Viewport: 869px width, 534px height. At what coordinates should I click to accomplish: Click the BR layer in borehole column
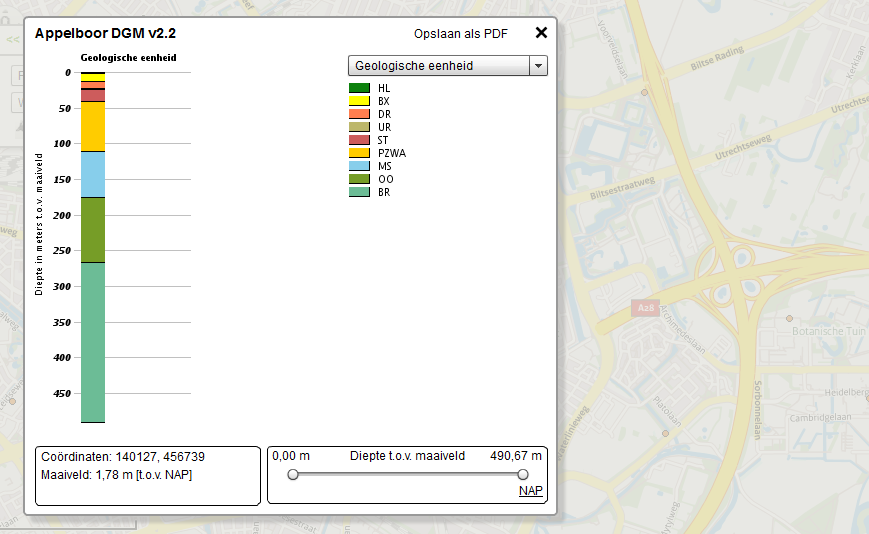[x=93, y=342]
